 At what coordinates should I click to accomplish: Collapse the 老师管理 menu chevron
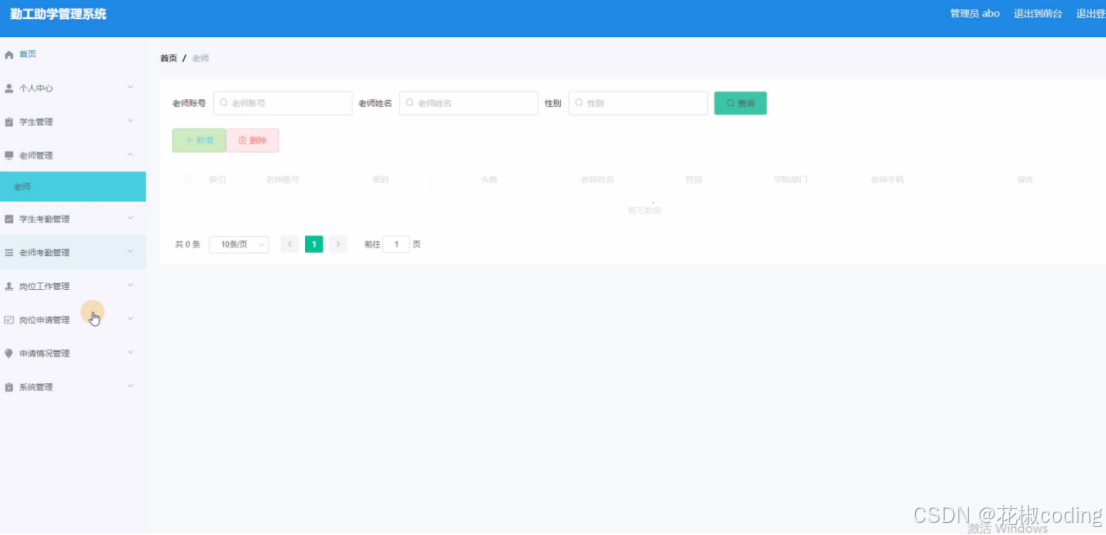[130, 155]
